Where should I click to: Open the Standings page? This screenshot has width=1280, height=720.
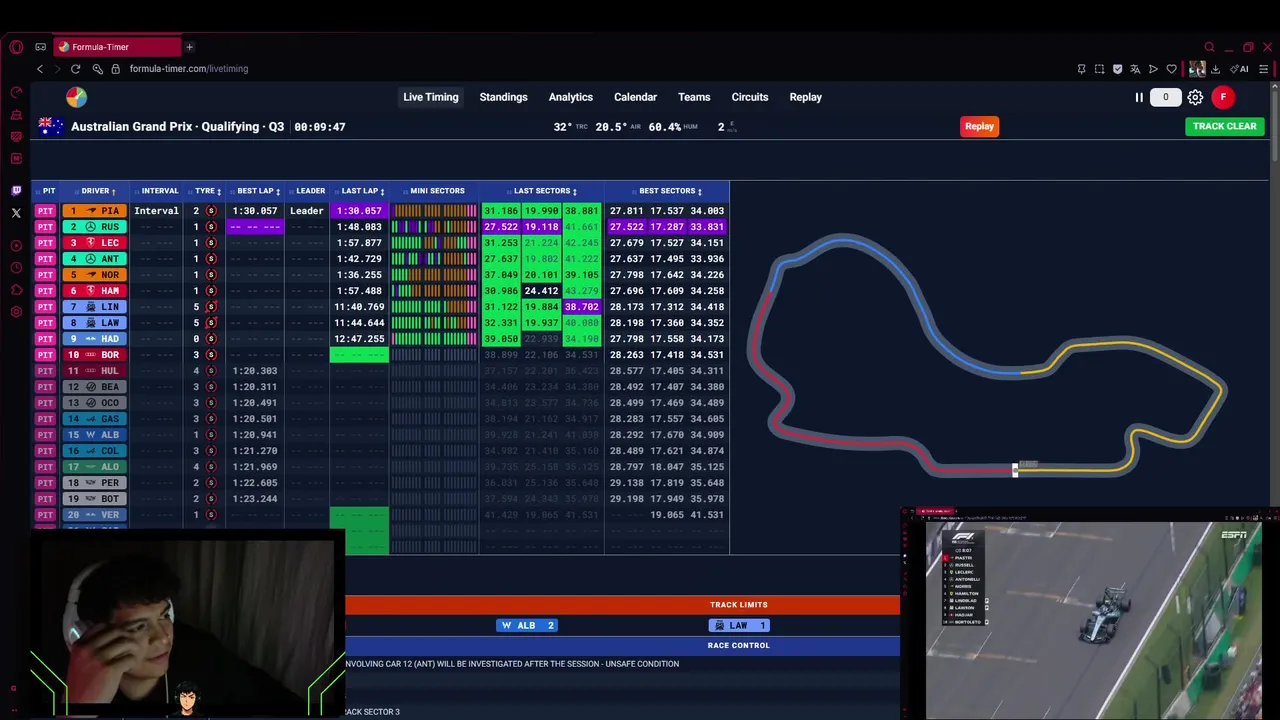[503, 97]
